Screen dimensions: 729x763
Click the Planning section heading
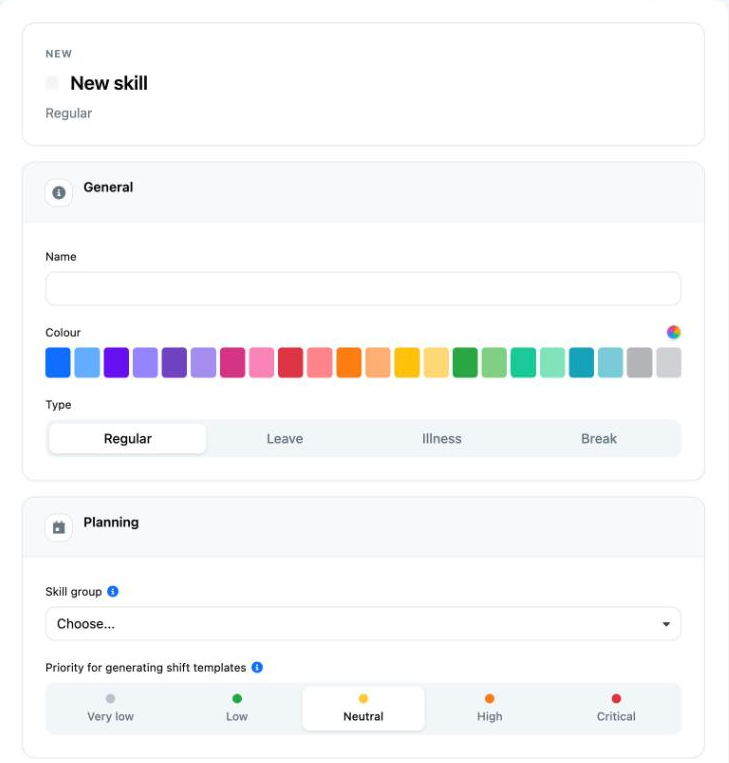point(111,522)
